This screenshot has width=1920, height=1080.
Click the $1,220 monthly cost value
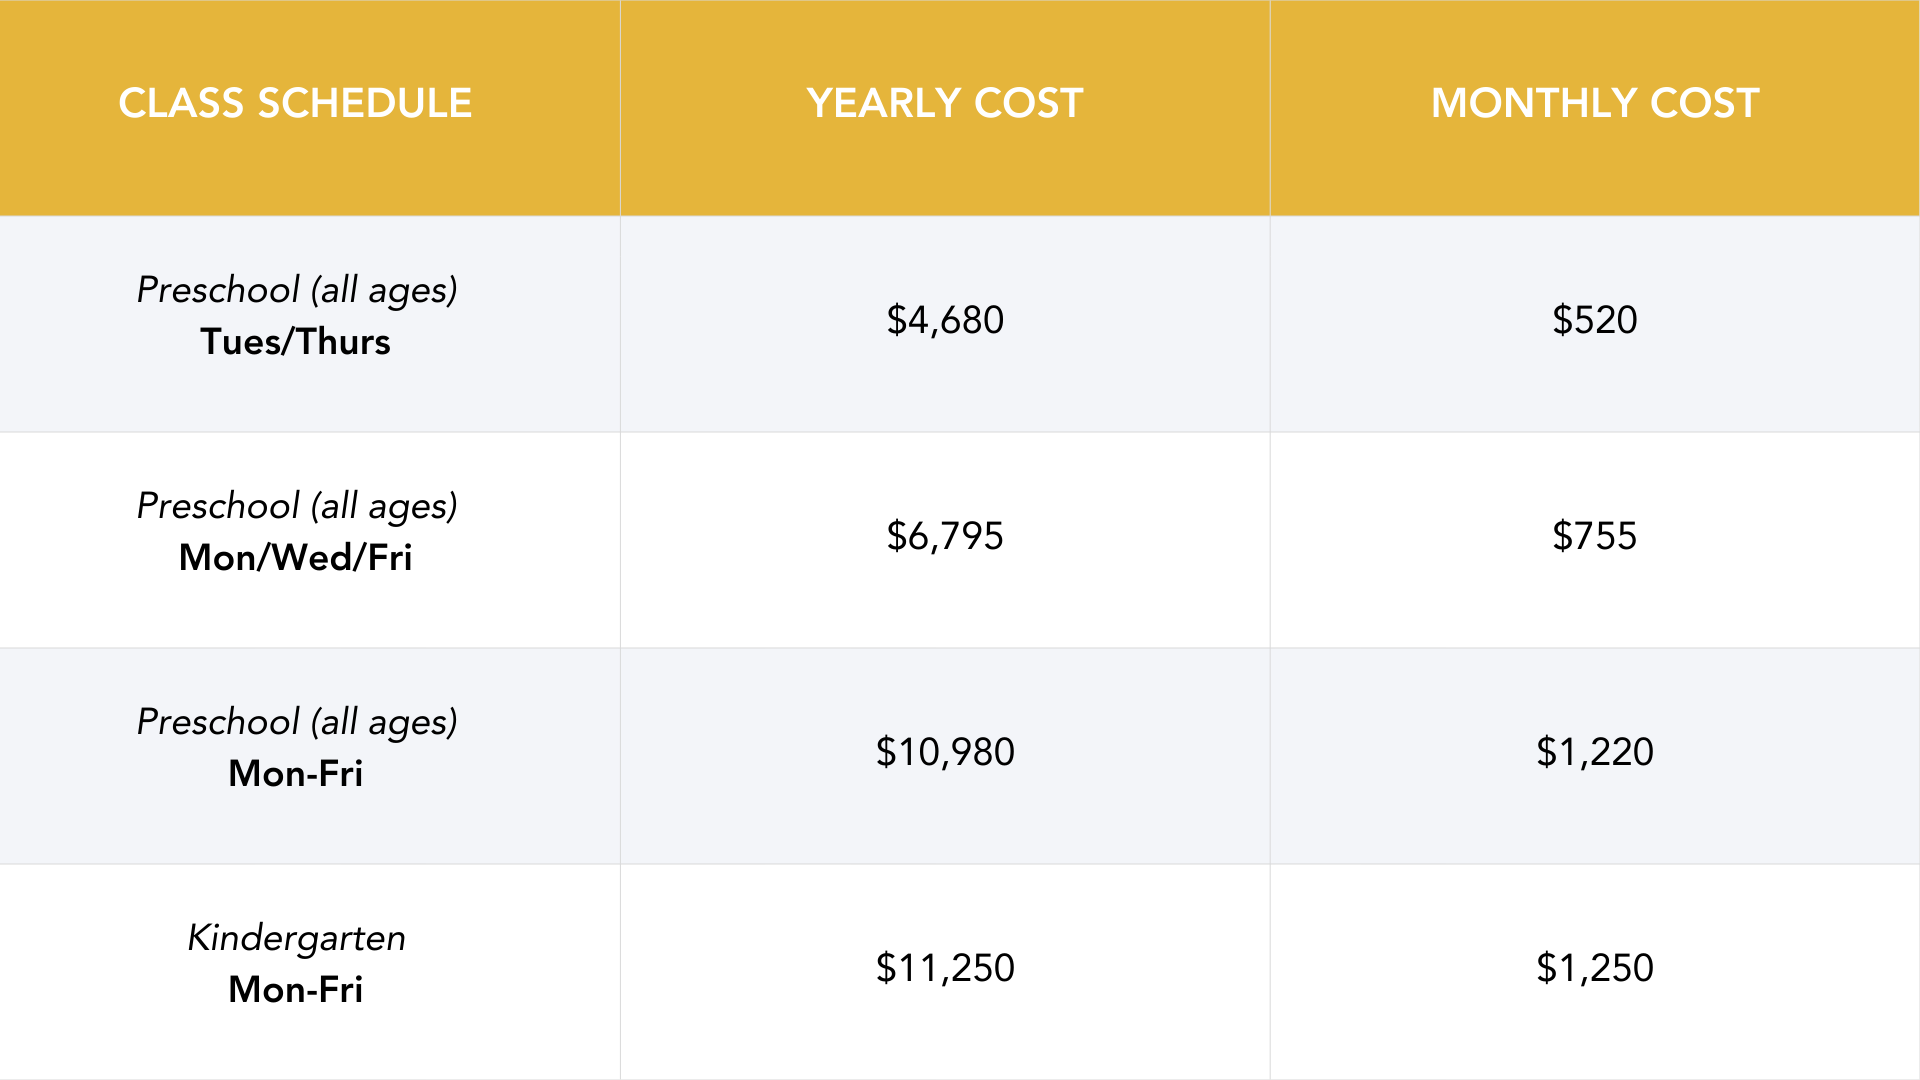1595,752
